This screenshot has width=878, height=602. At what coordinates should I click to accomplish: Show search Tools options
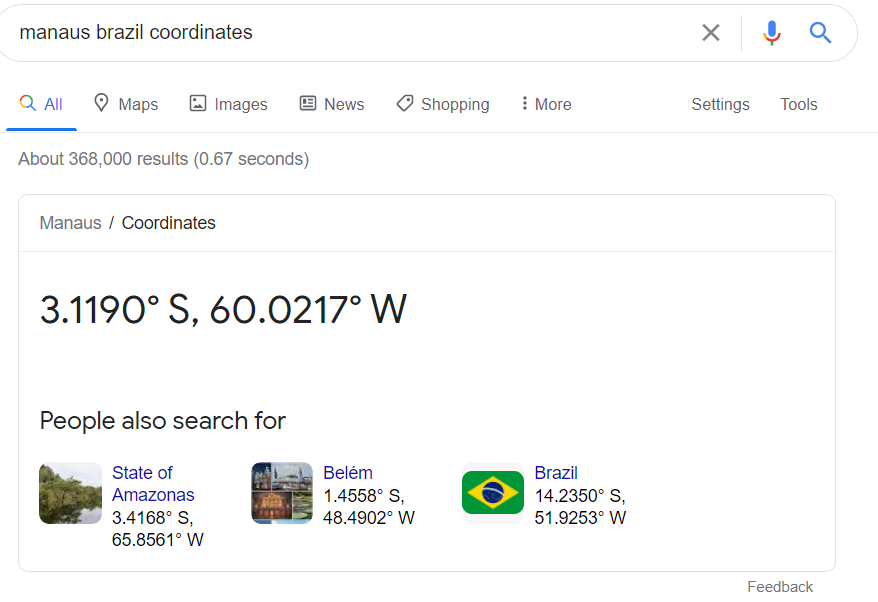[798, 104]
